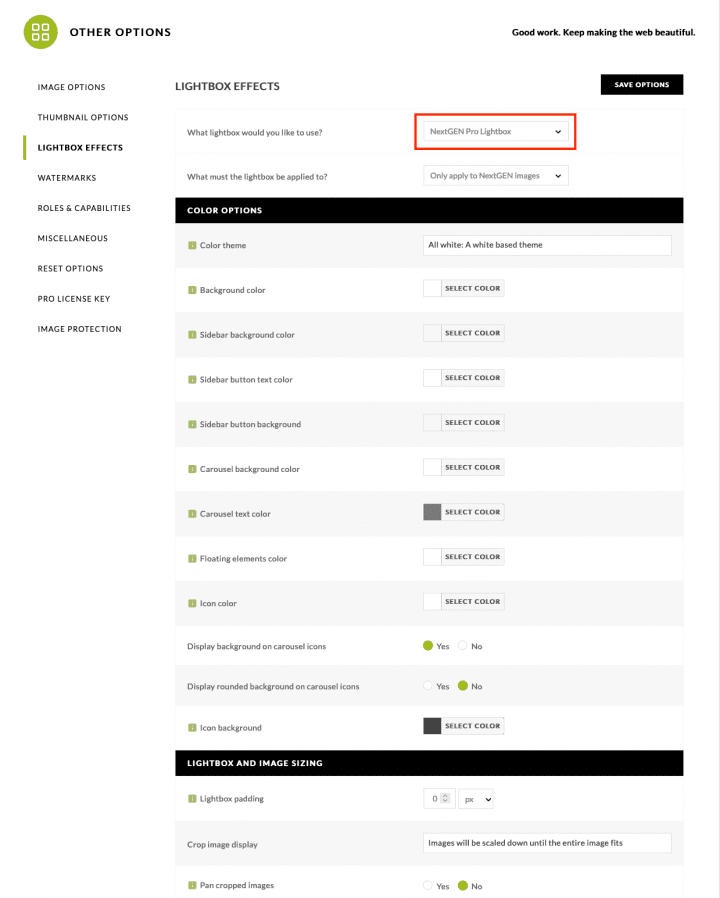This screenshot has height=898, width=720.
Task: Open the Pro License Key section
Action: coord(74,299)
